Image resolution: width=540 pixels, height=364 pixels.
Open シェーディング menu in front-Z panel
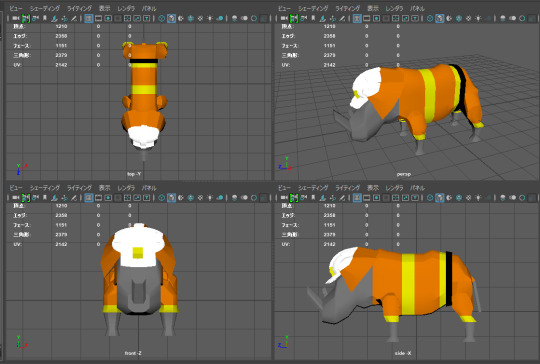click(x=45, y=188)
